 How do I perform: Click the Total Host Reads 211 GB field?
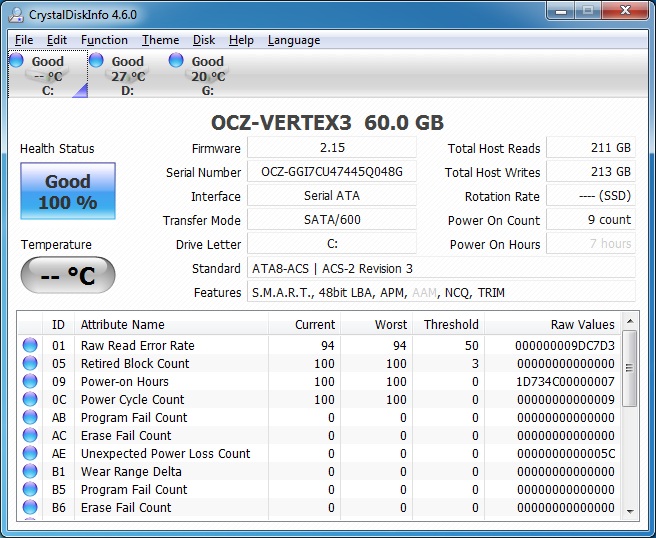coord(591,148)
